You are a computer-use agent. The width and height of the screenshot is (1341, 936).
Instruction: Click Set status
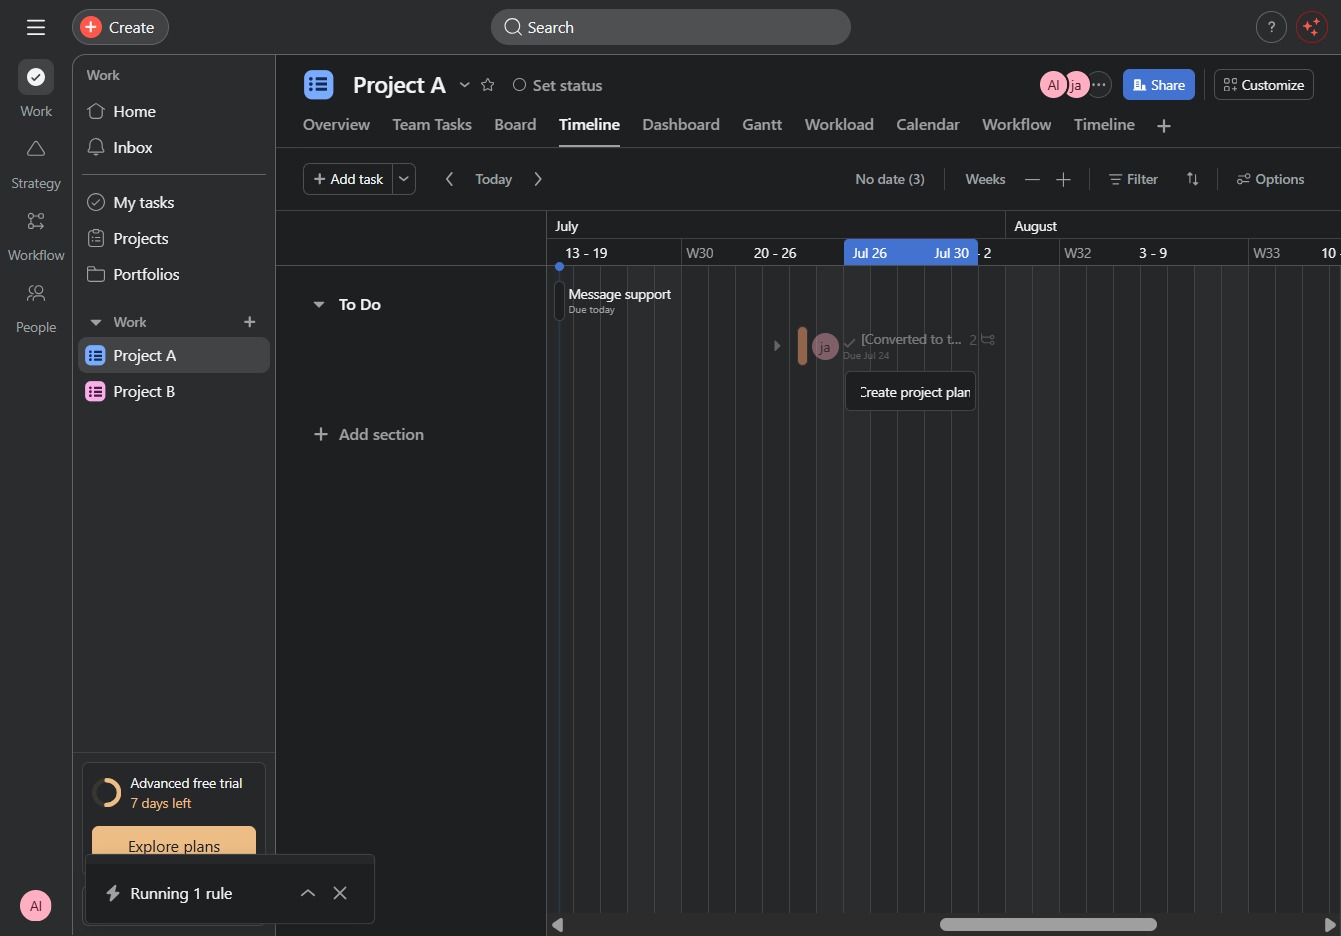[557, 85]
